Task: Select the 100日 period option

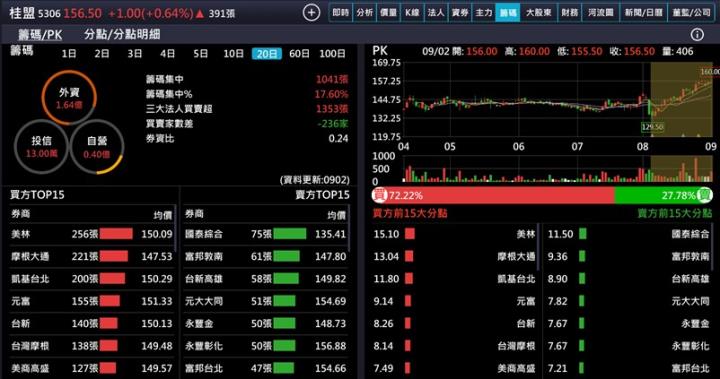Action: coord(332,54)
